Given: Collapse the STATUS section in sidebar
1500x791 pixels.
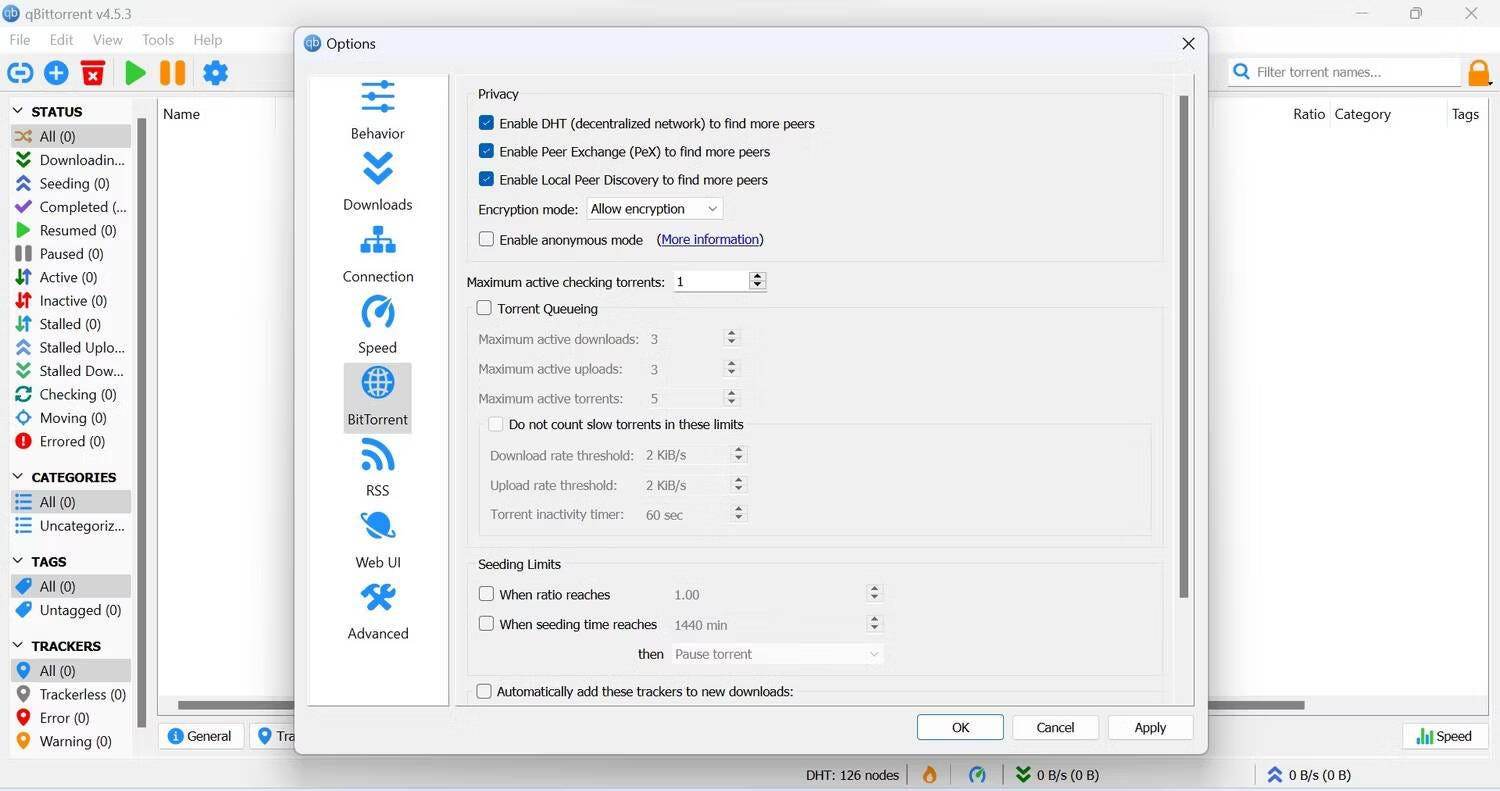Looking at the screenshot, I should point(17,111).
